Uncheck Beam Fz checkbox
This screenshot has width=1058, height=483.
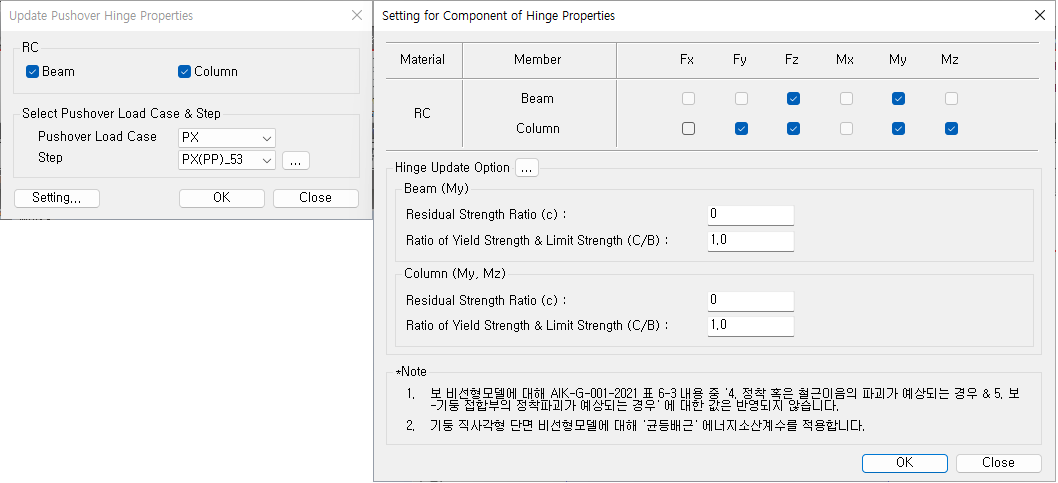[x=794, y=98]
